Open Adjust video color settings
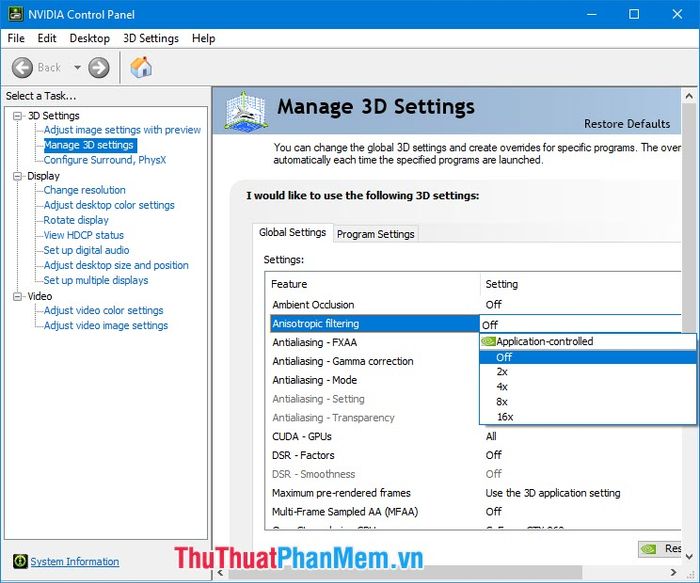 104,310
